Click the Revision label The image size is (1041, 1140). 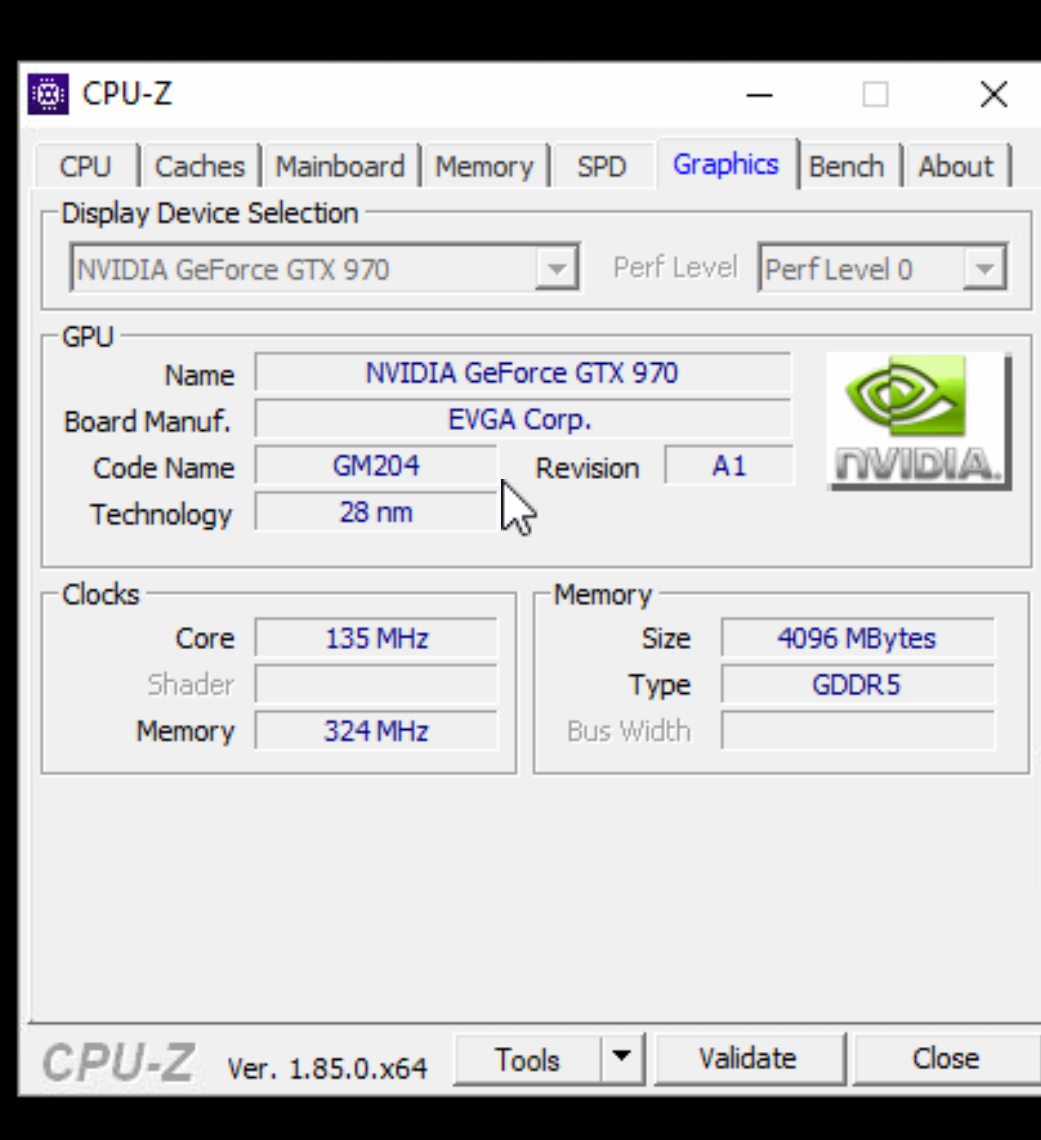[x=587, y=468]
